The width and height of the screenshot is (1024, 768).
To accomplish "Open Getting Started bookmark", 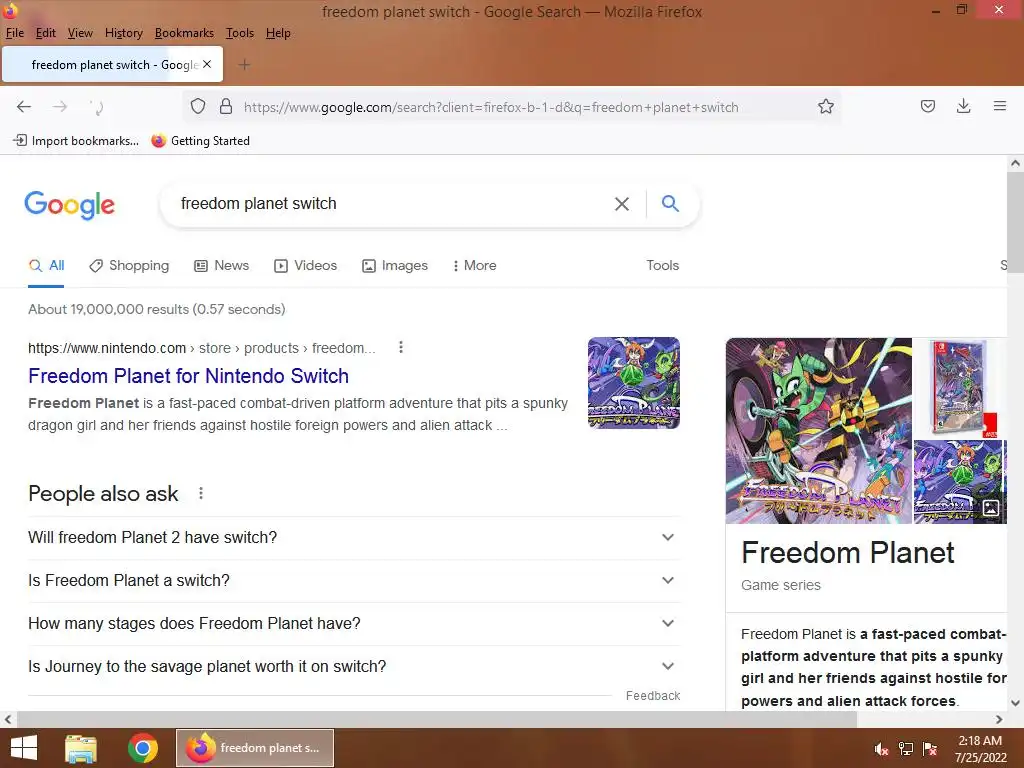I will pos(200,140).
